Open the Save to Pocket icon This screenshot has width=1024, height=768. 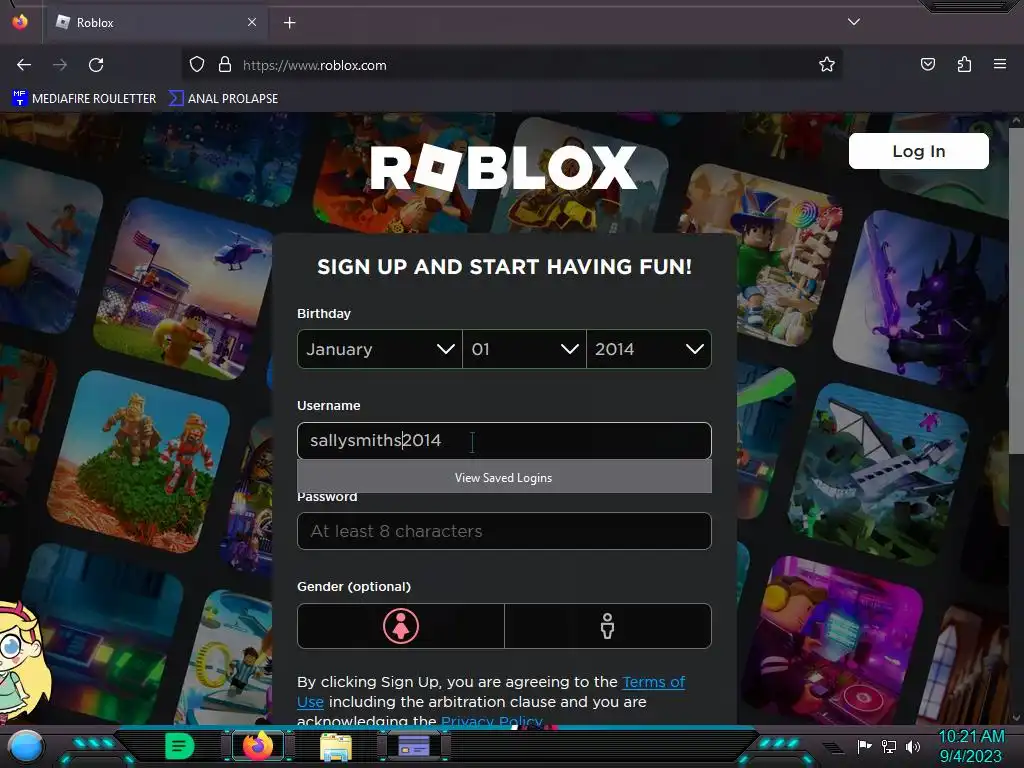coord(927,64)
